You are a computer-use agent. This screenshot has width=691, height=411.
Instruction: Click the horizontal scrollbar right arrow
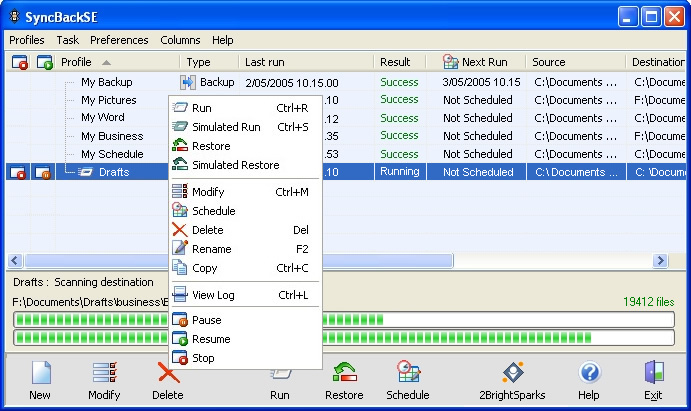point(660,260)
